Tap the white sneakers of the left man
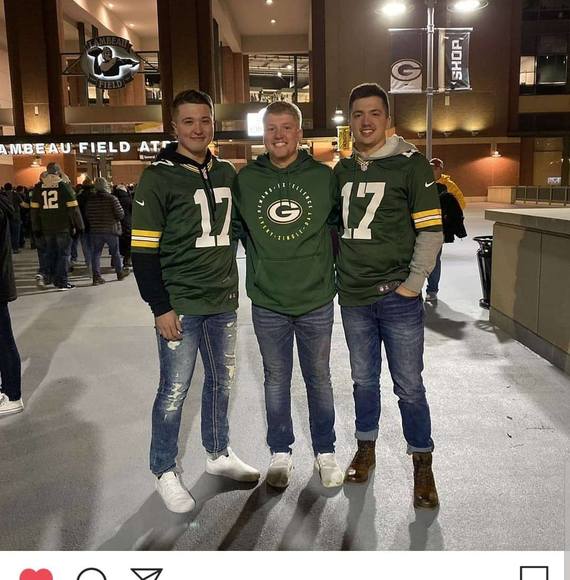Viewport: 570px width, 580px height. [207, 480]
